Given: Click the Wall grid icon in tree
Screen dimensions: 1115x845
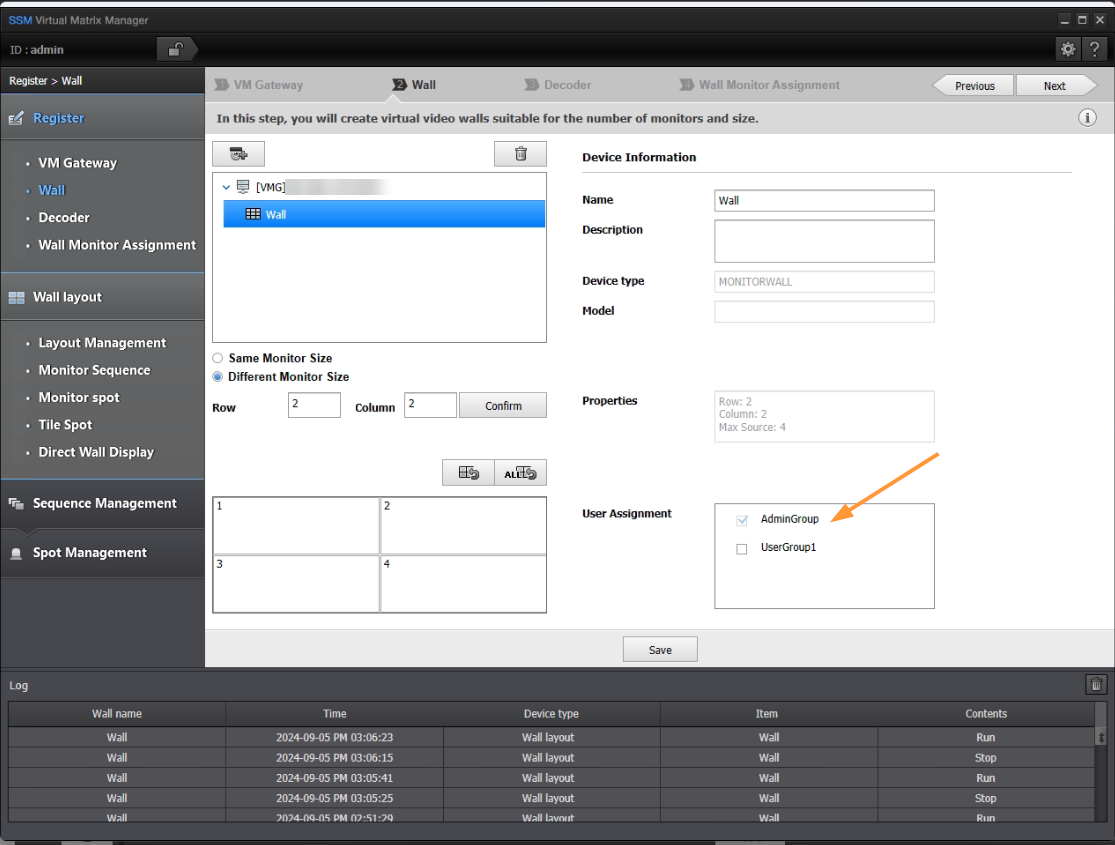Looking at the screenshot, I should click(x=253, y=214).
